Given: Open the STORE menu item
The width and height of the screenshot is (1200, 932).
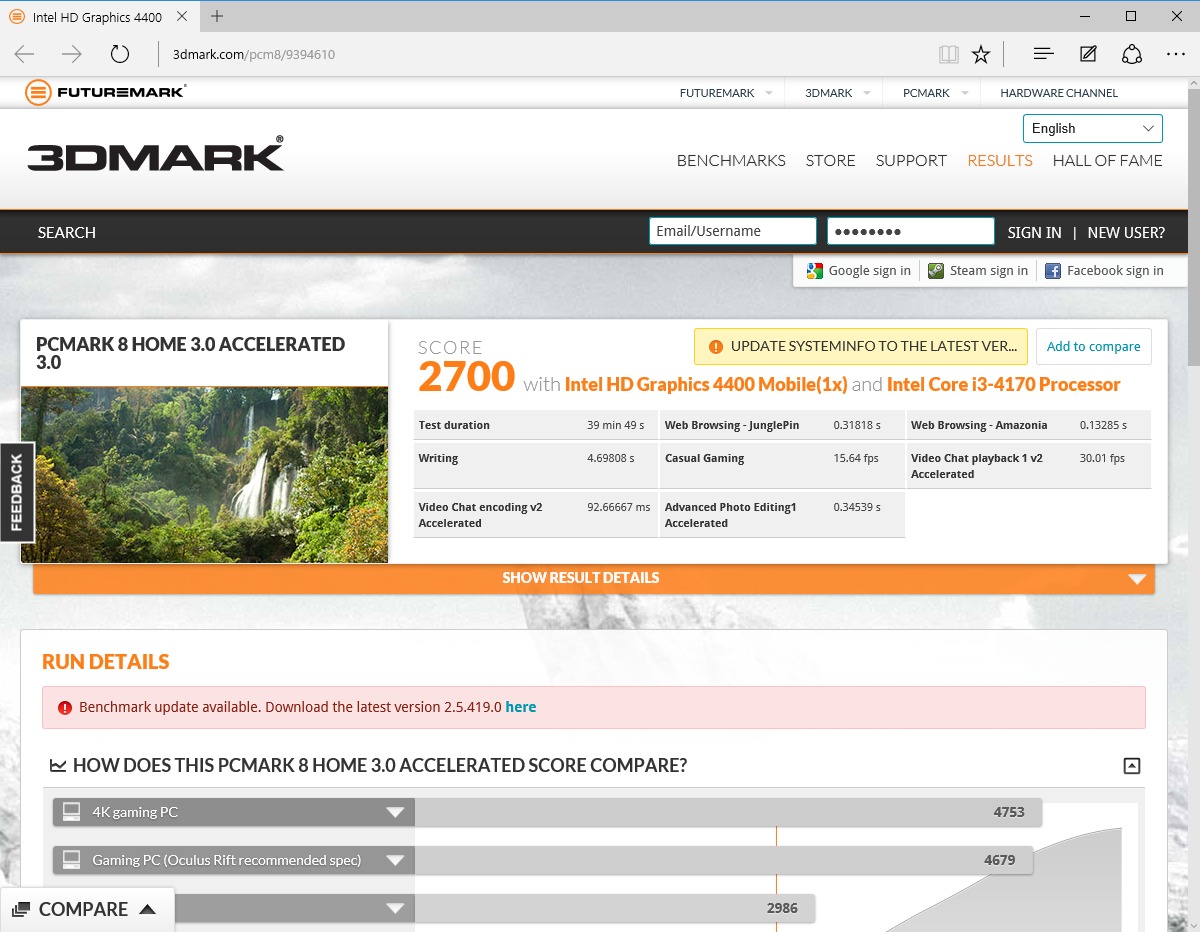Looking at the screenshot, I should [x=831, y=161].
